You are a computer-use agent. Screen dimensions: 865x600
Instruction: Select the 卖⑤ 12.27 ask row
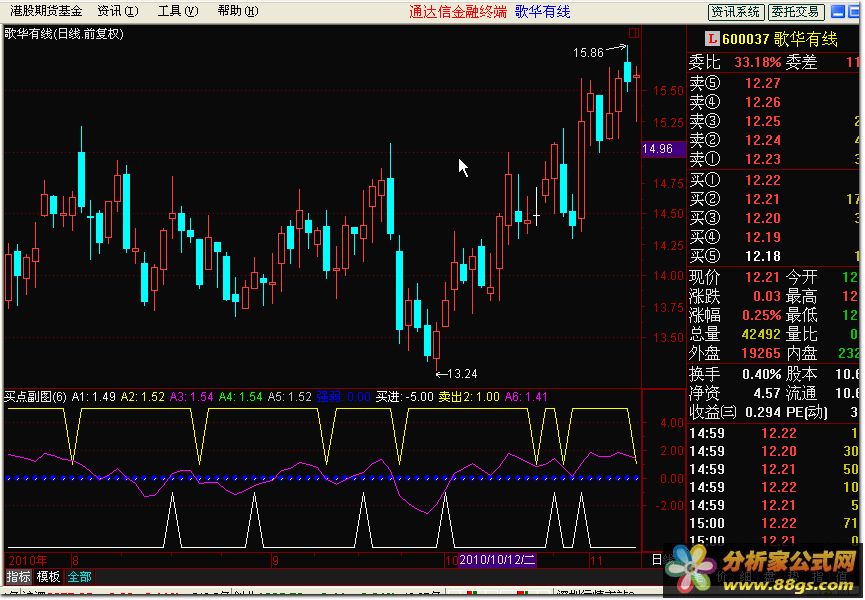[774, 83]
